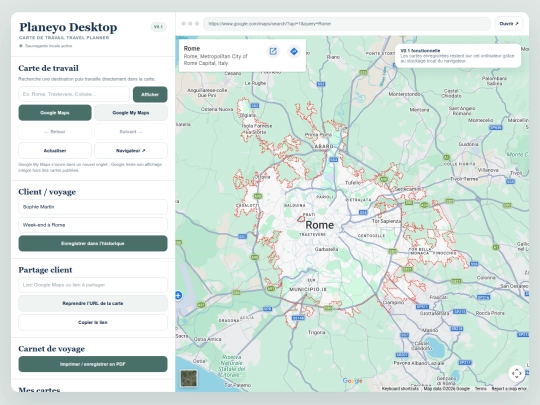The width and height of the screenshot is (540, 405).
Task: Open Rome place in new window icon
Action: click(273, 51)
